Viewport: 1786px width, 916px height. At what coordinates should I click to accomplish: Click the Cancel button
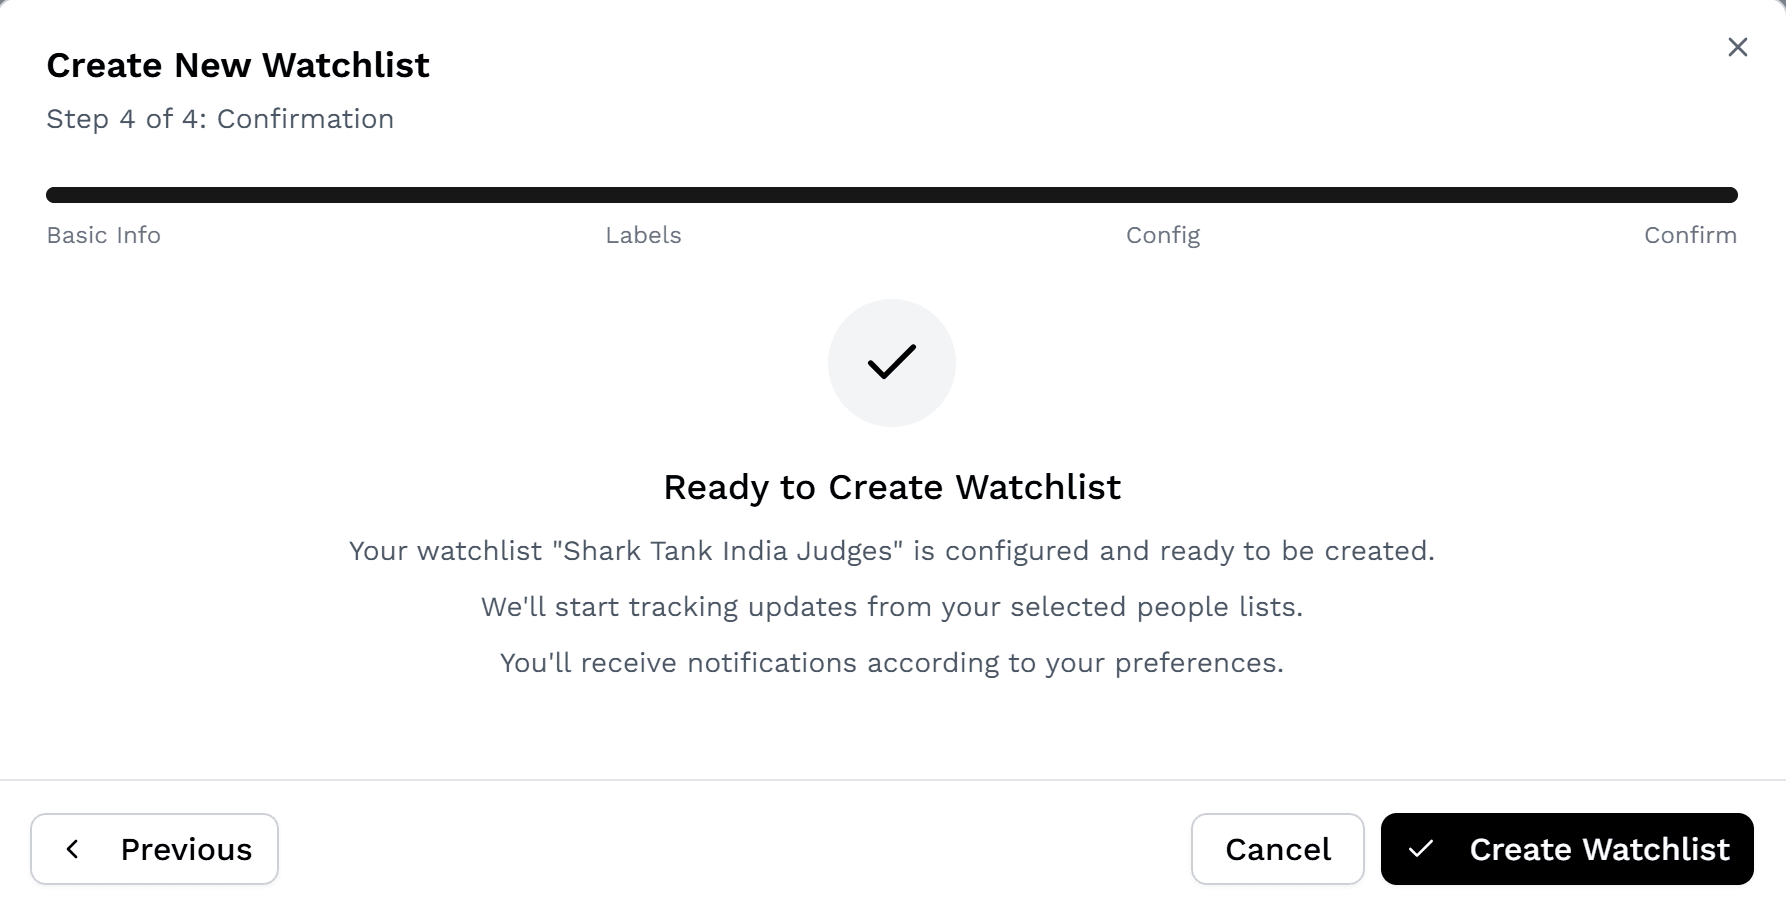coord(1277,849)
